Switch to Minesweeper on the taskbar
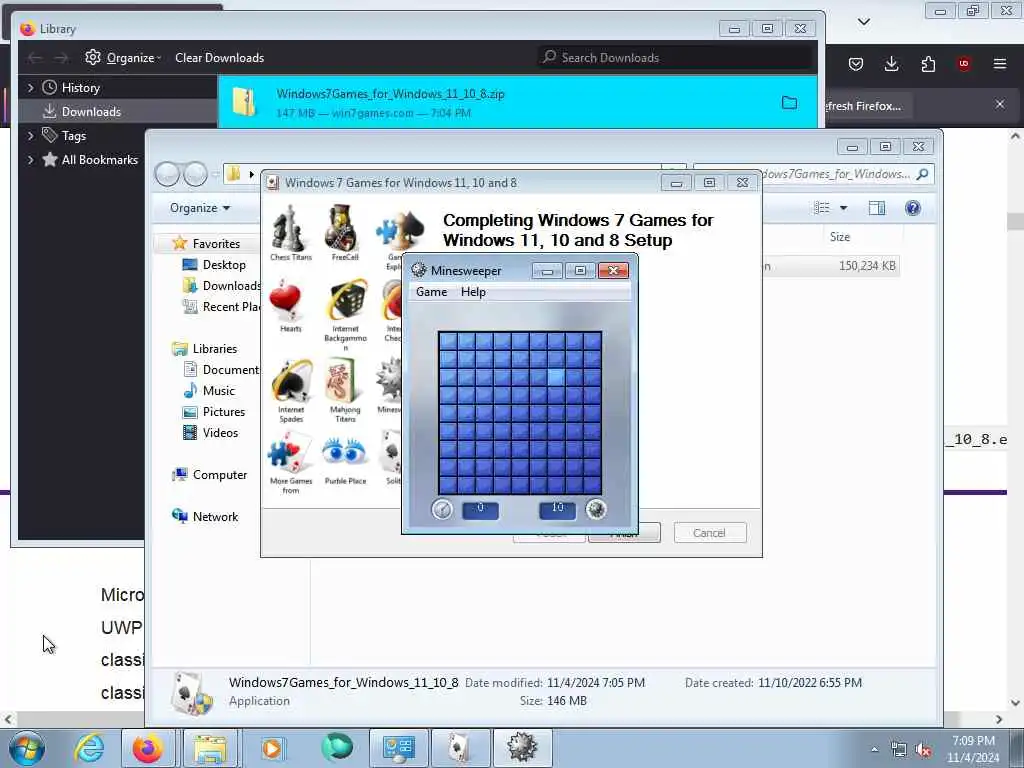 [522, 748]
